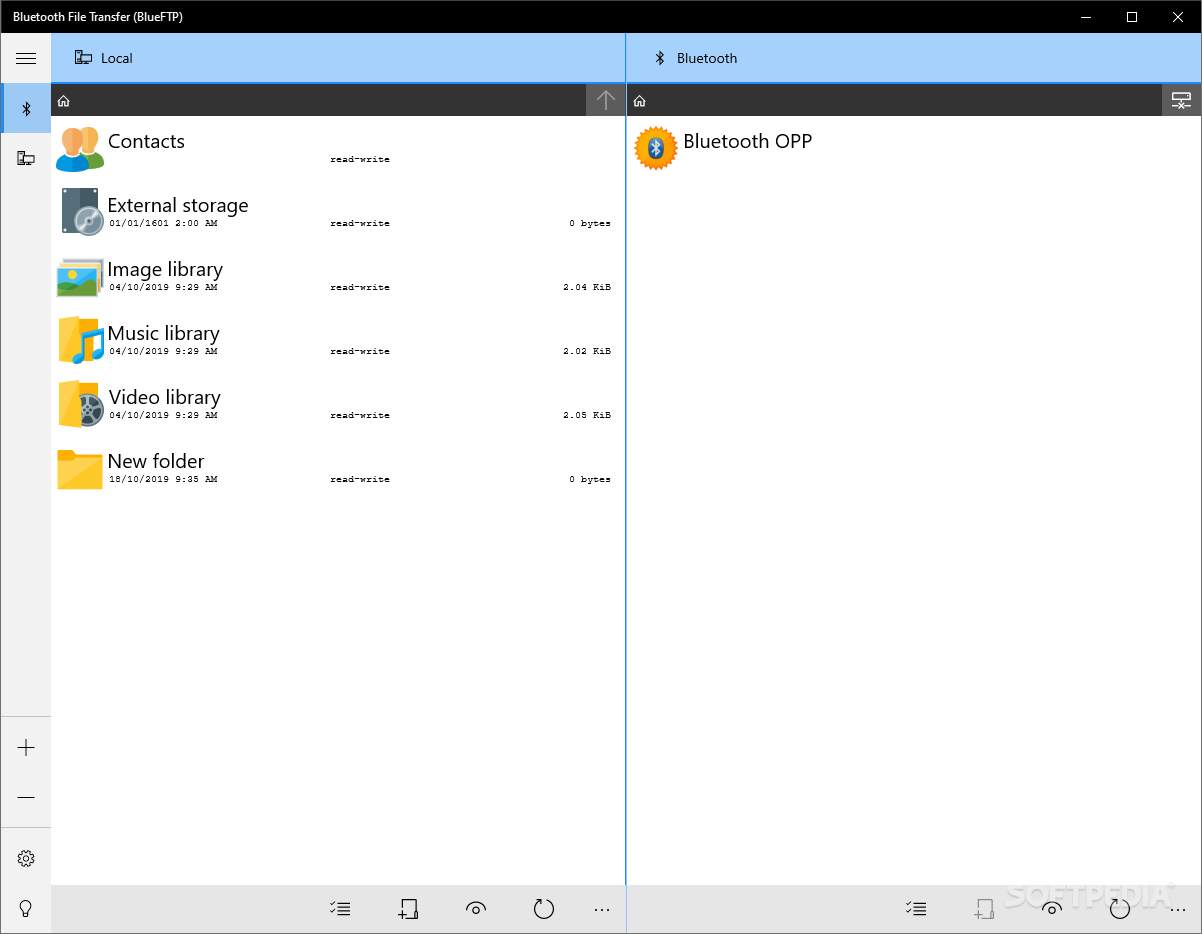The width and height of the screenshot is (1202, 934).
Task: Select the Music library entry name
Action: point(164,333)
